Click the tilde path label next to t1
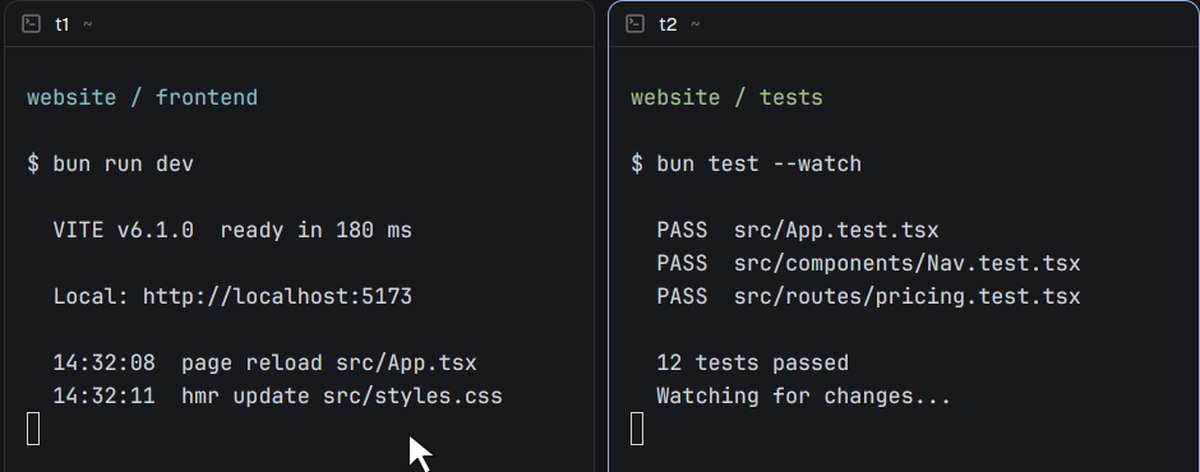 [x=87, y=24]
